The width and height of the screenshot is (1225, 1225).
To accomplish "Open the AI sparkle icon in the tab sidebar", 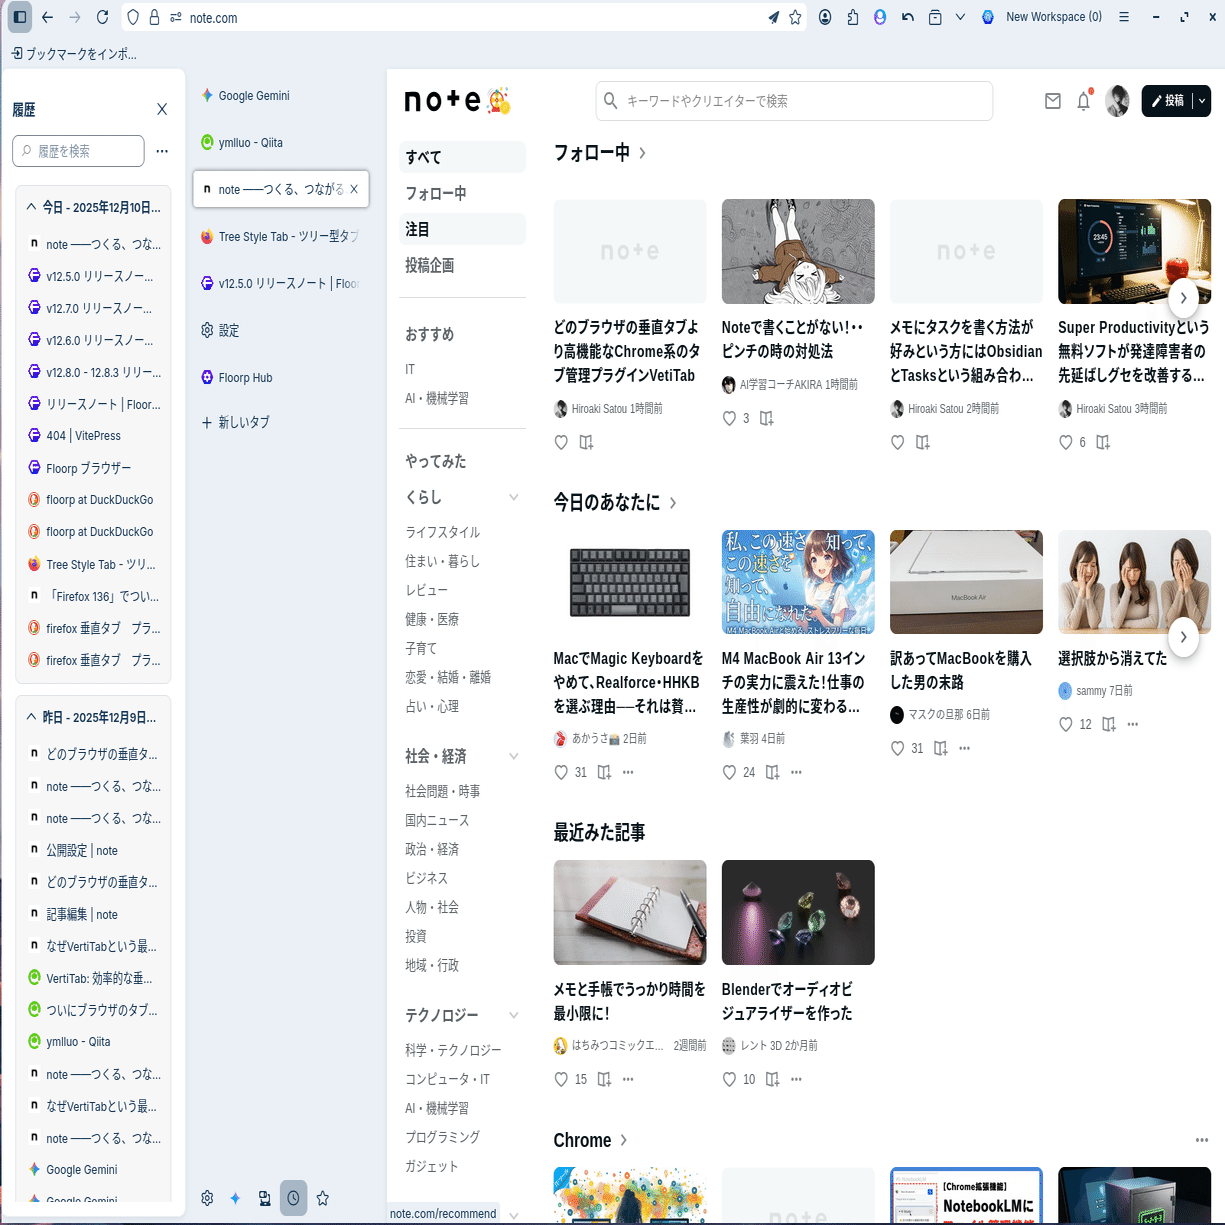I will tap(235, 1197).
